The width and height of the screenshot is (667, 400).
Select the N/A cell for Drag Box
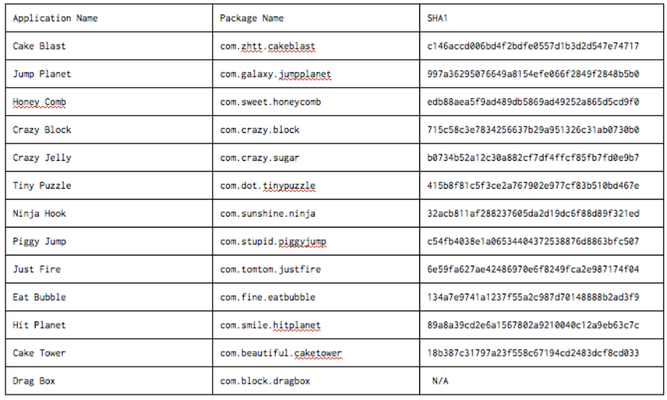tap(541, 381)
